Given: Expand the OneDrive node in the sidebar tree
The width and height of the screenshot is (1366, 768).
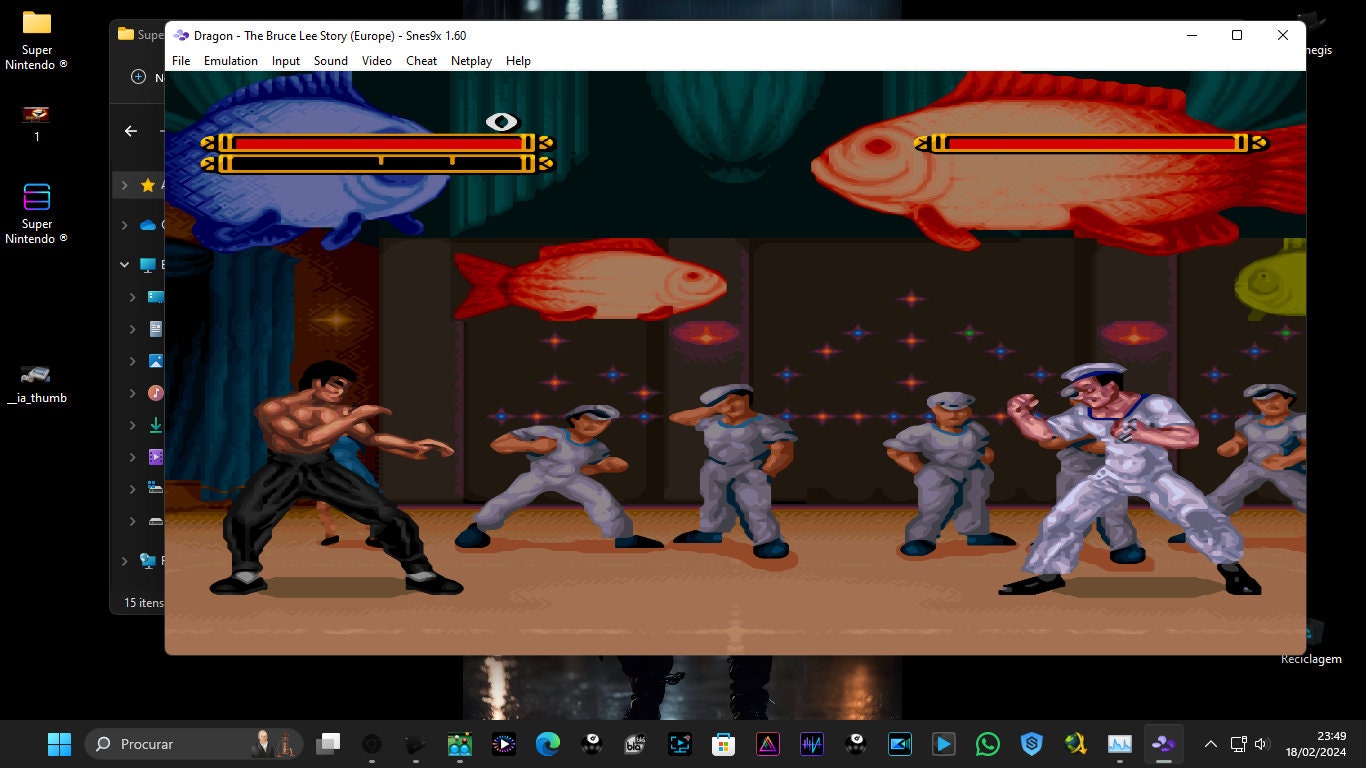Looking at the screenshot, I should (124, 225).
